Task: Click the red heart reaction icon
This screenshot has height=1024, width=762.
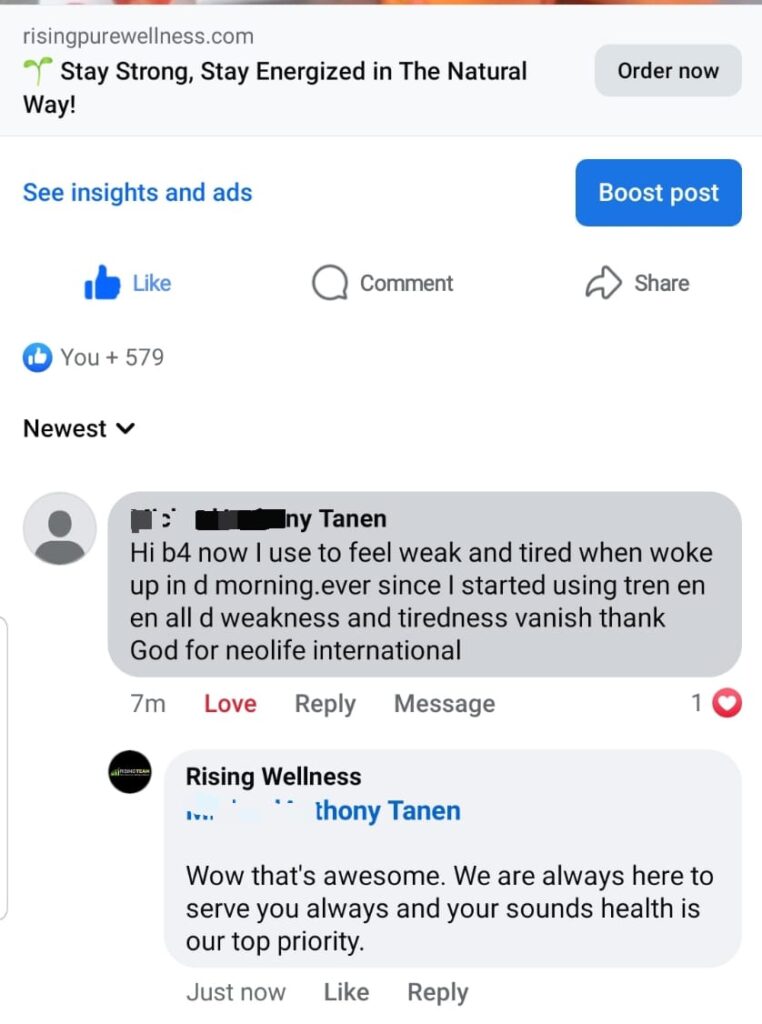Action: [727, 704]
